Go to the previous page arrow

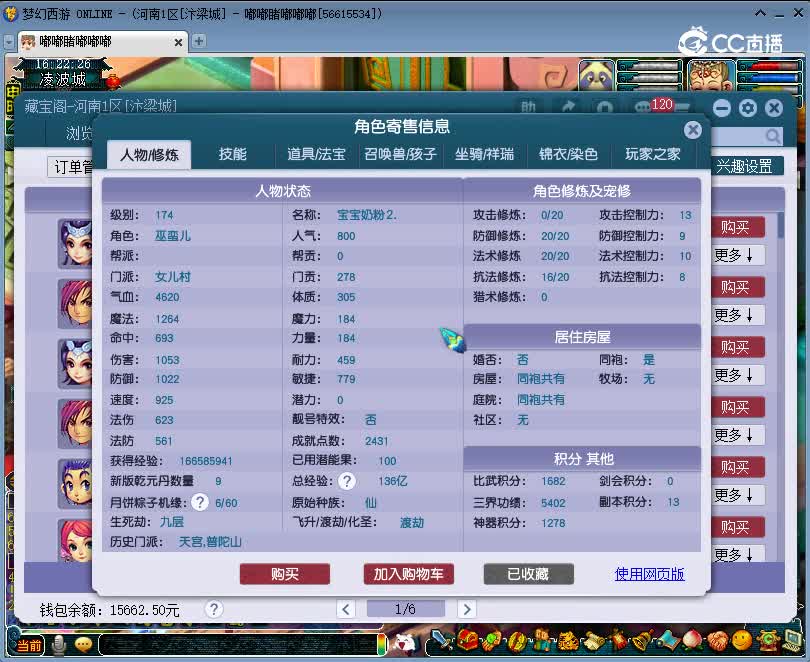coord(346,609)
